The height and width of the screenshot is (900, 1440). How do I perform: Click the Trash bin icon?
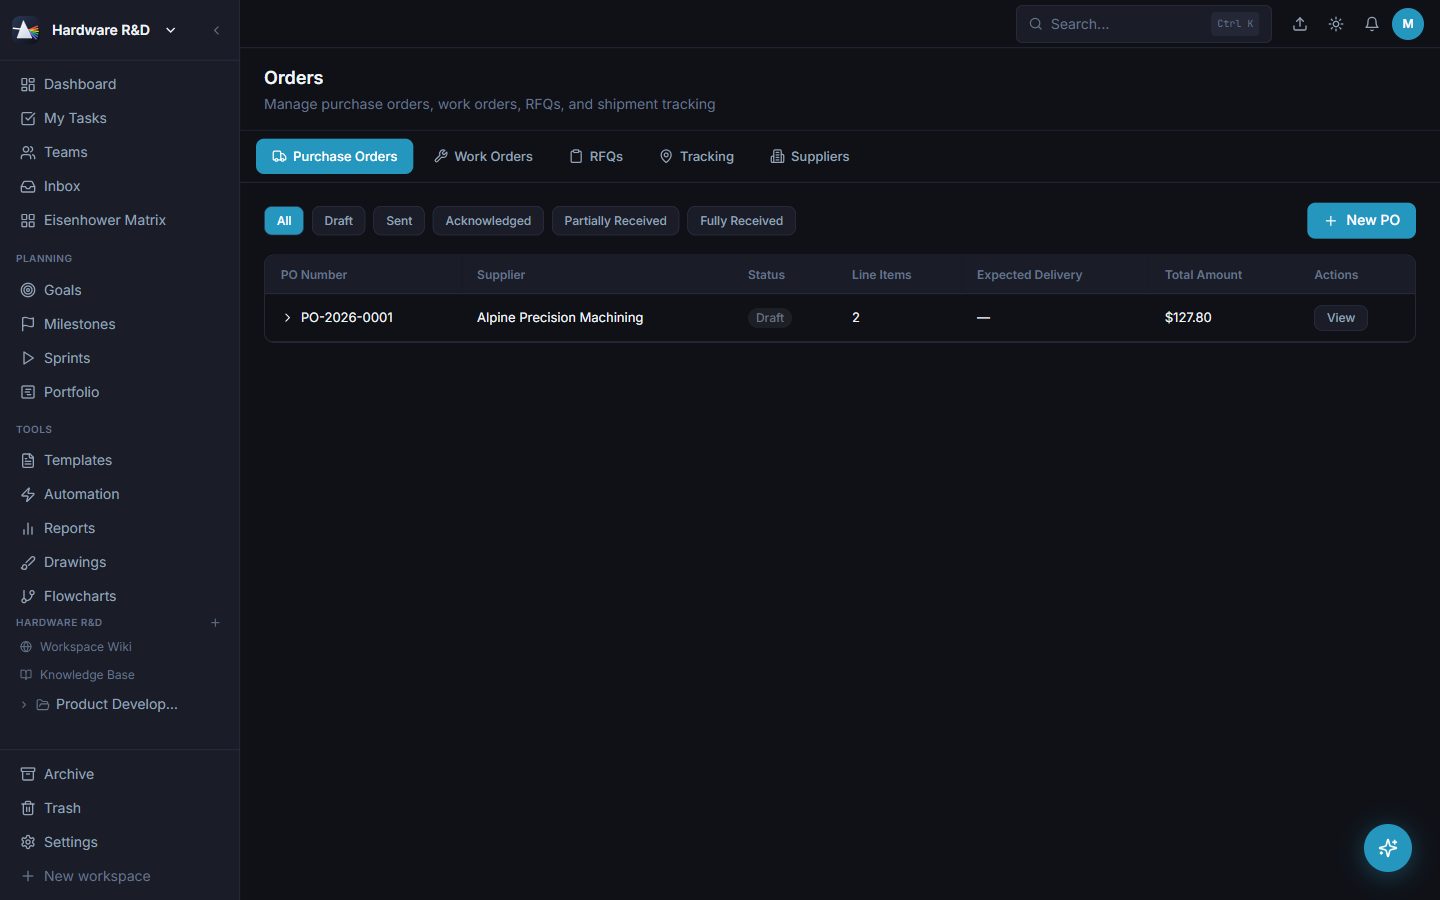[x=28, y=808]
